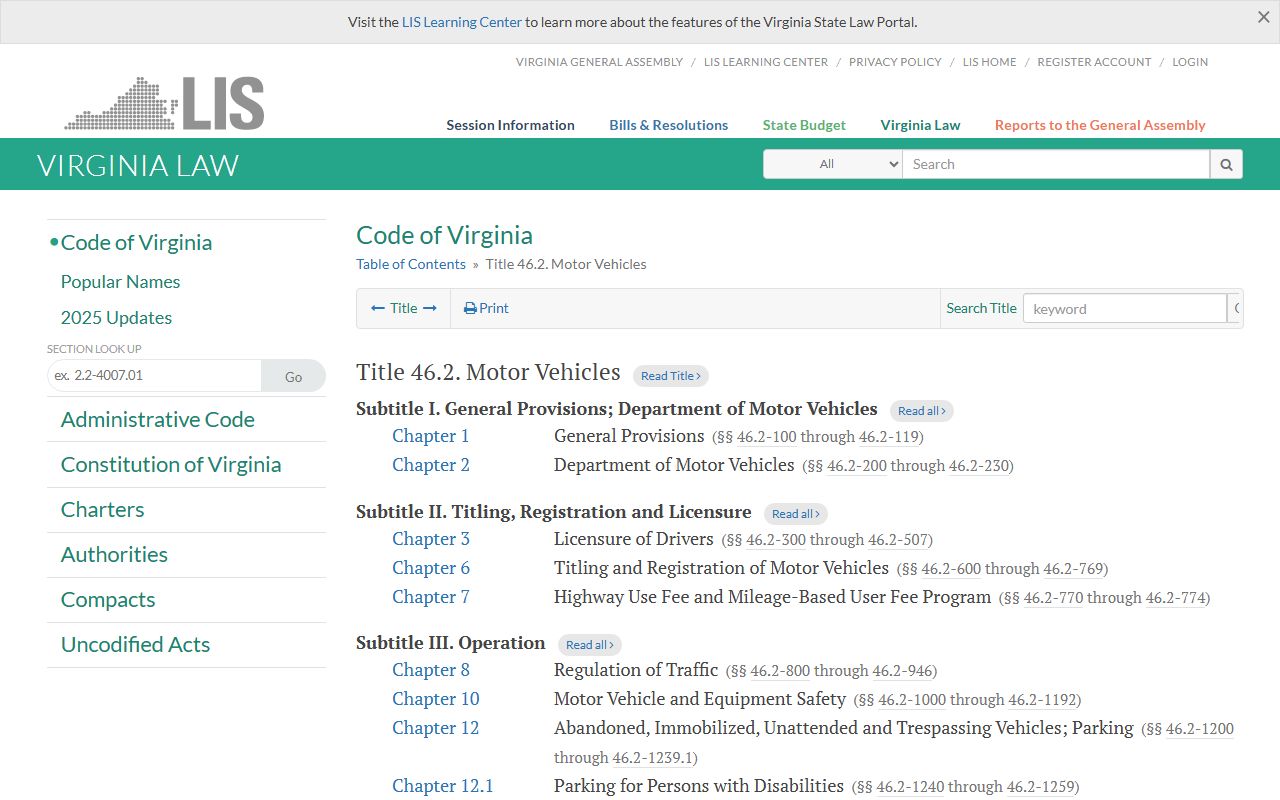The height and width of the screenshot is (800, 1280).
Task: Click the magnifying glass search button
Action: coord(1226,164)
